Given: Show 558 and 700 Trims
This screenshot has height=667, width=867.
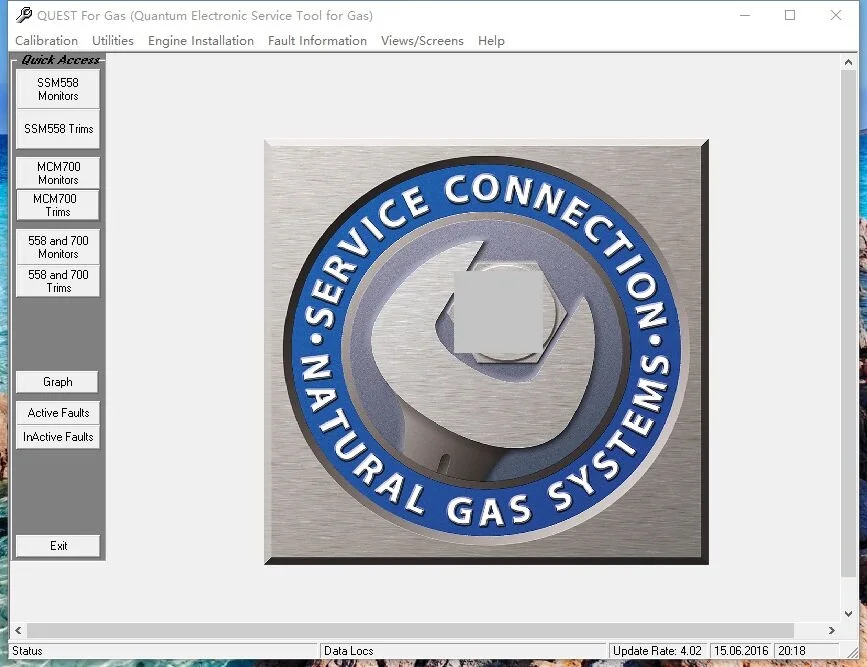Looking at the screenshot, I should click(x=58, y=281).
